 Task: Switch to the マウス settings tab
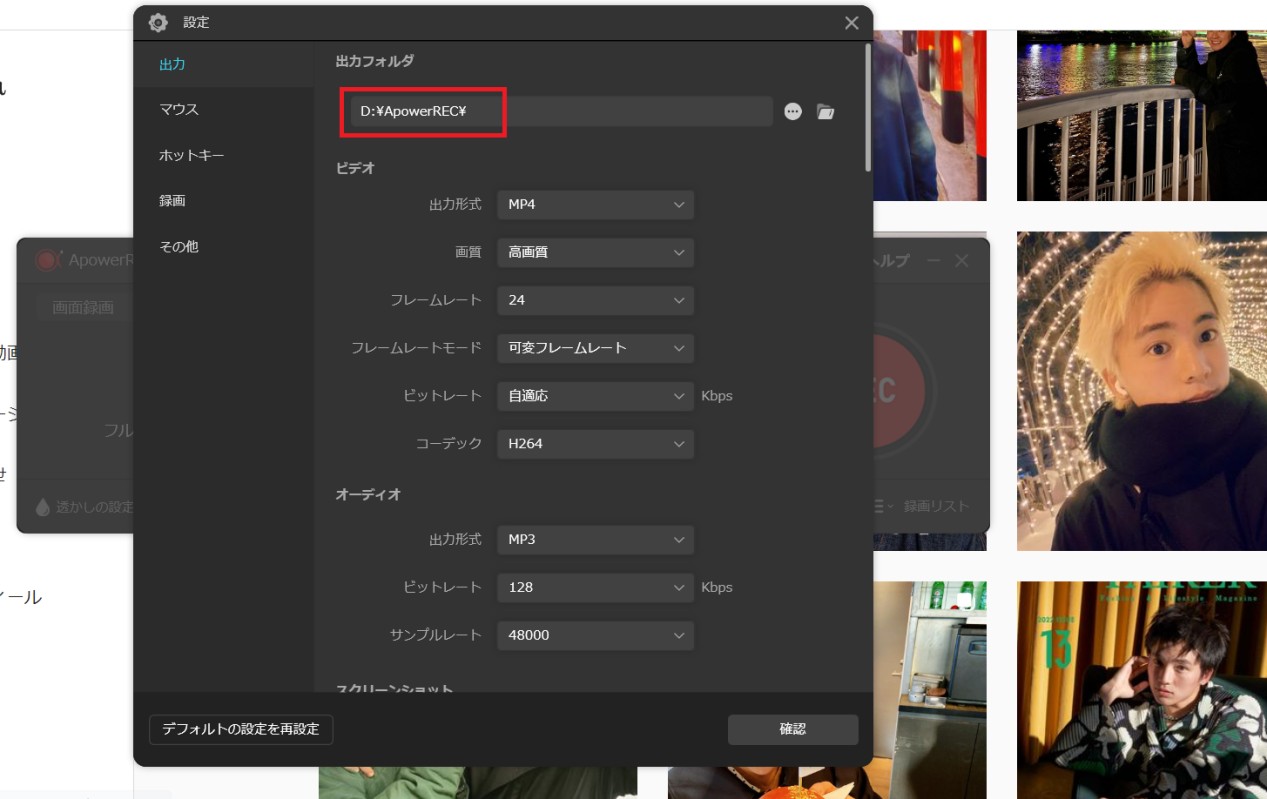[224, 110]
